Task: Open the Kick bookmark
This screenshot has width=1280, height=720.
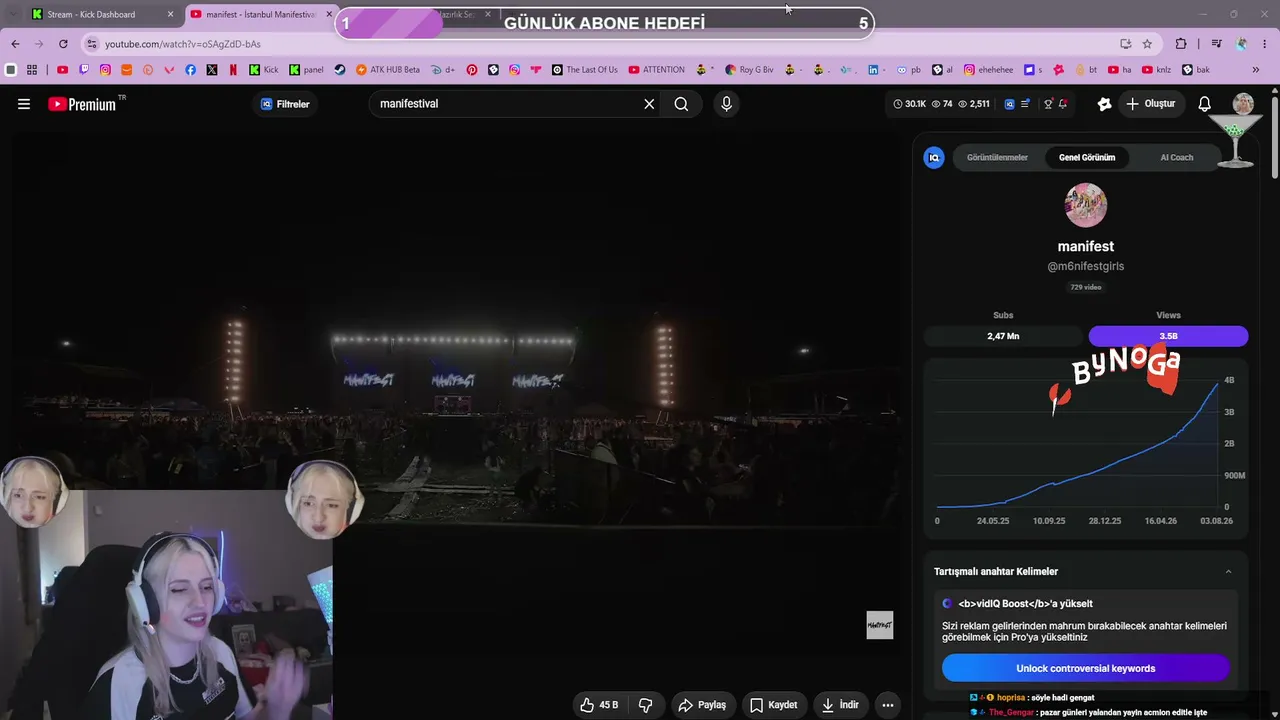Action: pyautogui.click(x=264, y=70)
